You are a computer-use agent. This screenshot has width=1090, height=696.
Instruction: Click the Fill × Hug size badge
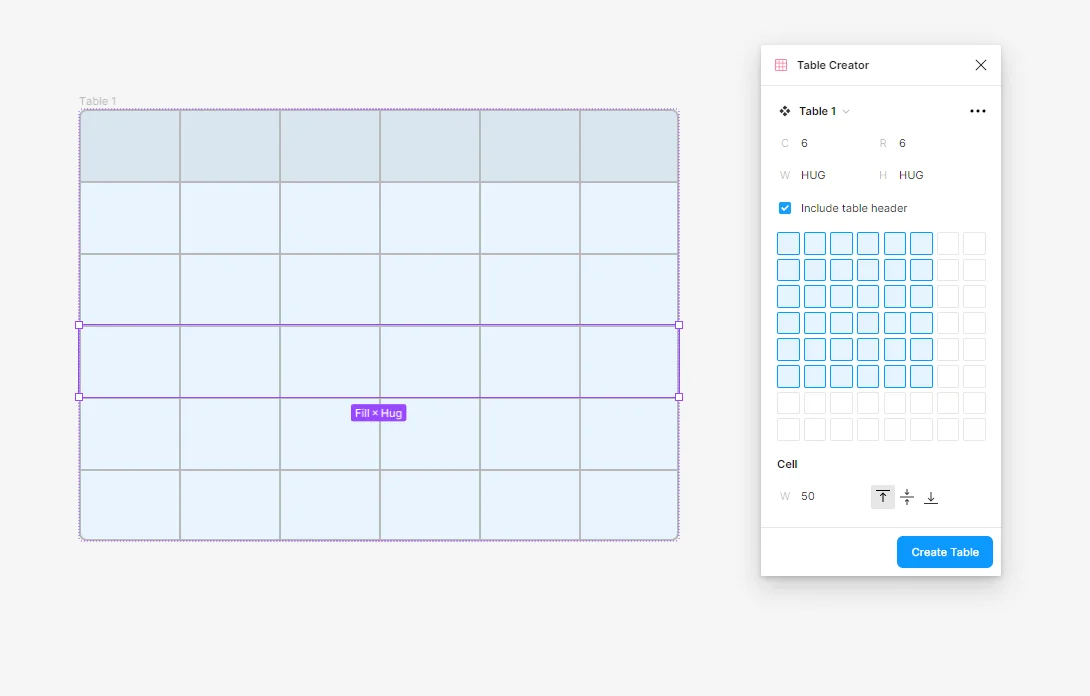coord(378,413)
